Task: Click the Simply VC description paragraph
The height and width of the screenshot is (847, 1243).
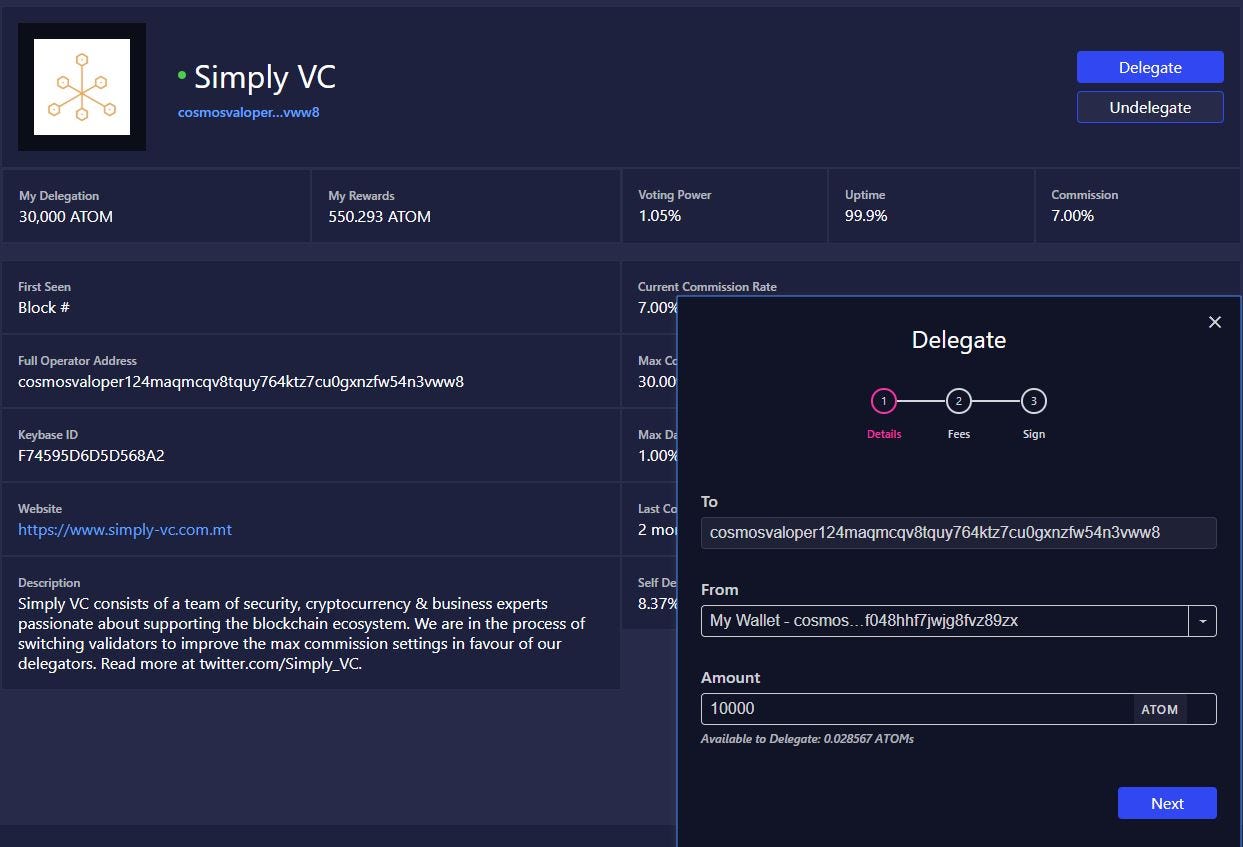Action: (302, 633)
